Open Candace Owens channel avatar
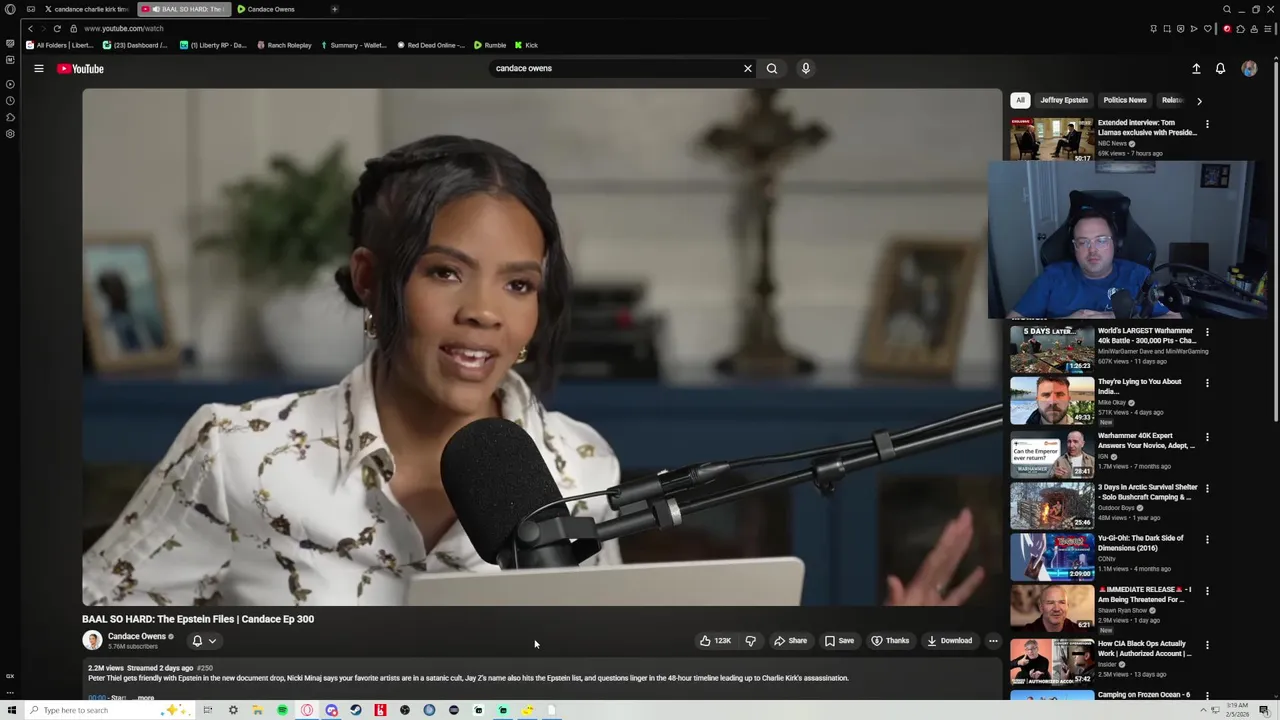This screenshot has width=1280, height=720. (x=92, y=640)
